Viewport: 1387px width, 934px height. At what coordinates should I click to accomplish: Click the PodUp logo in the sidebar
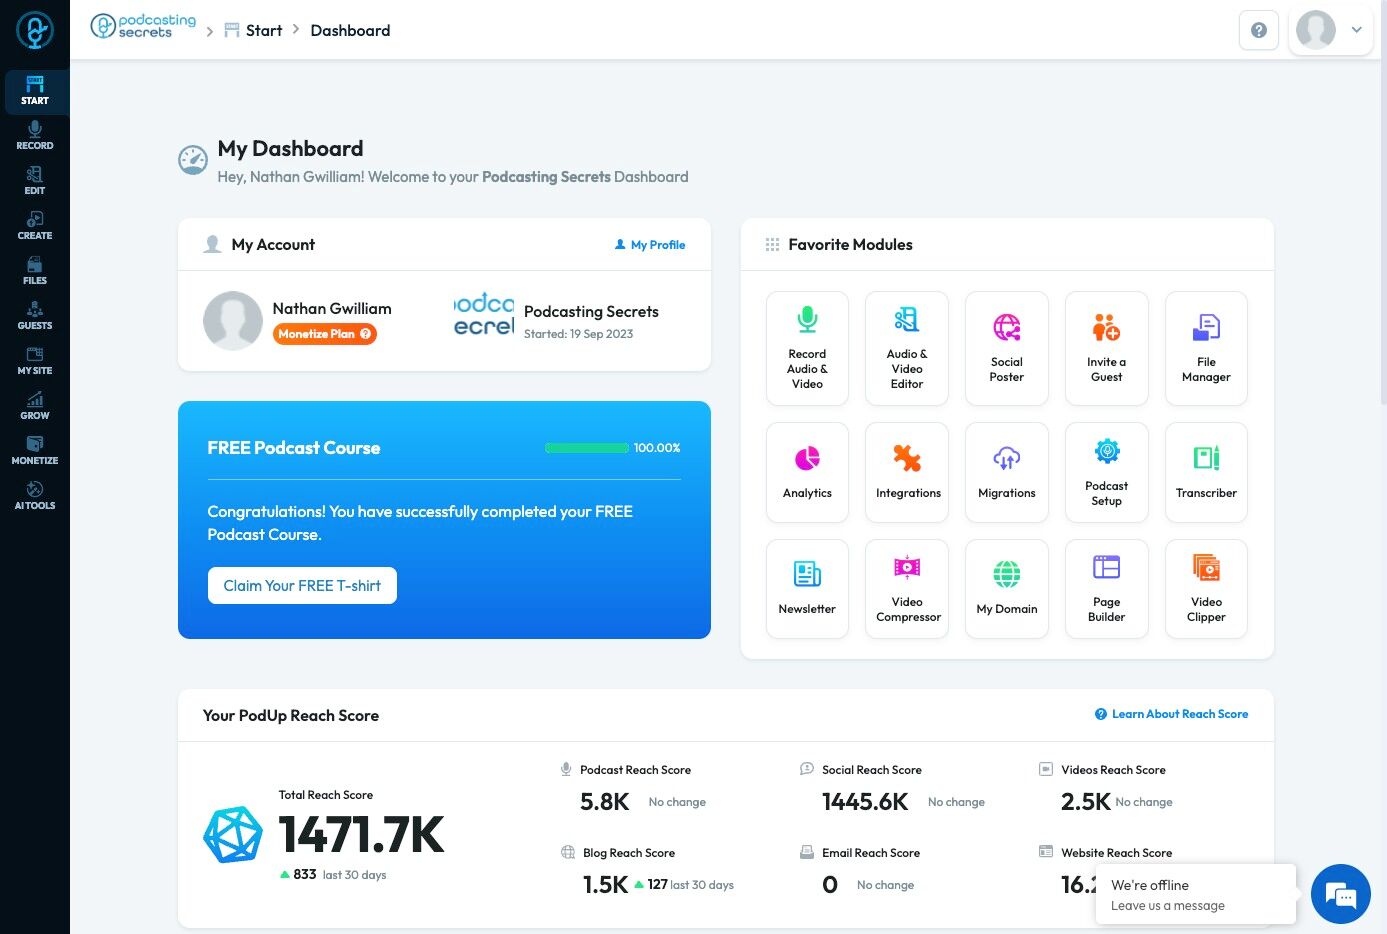[35, 30]
